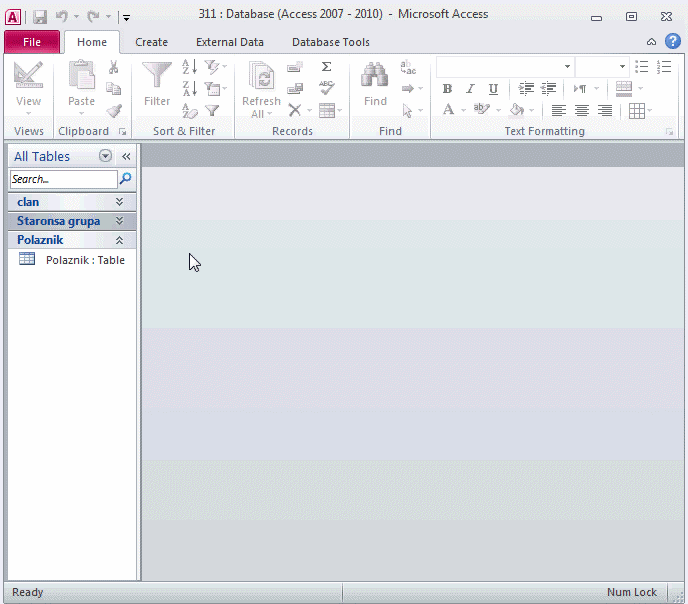Run the Spelling check icon
Image resolution: width=688 pixels, height=604 pixels.
point(326,88)
